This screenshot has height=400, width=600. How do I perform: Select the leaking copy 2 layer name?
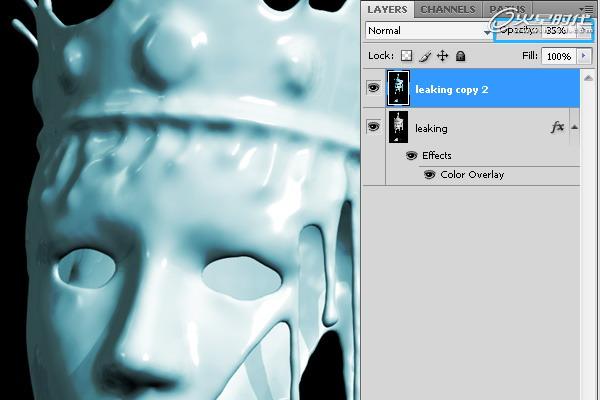(x=452, y=89)
